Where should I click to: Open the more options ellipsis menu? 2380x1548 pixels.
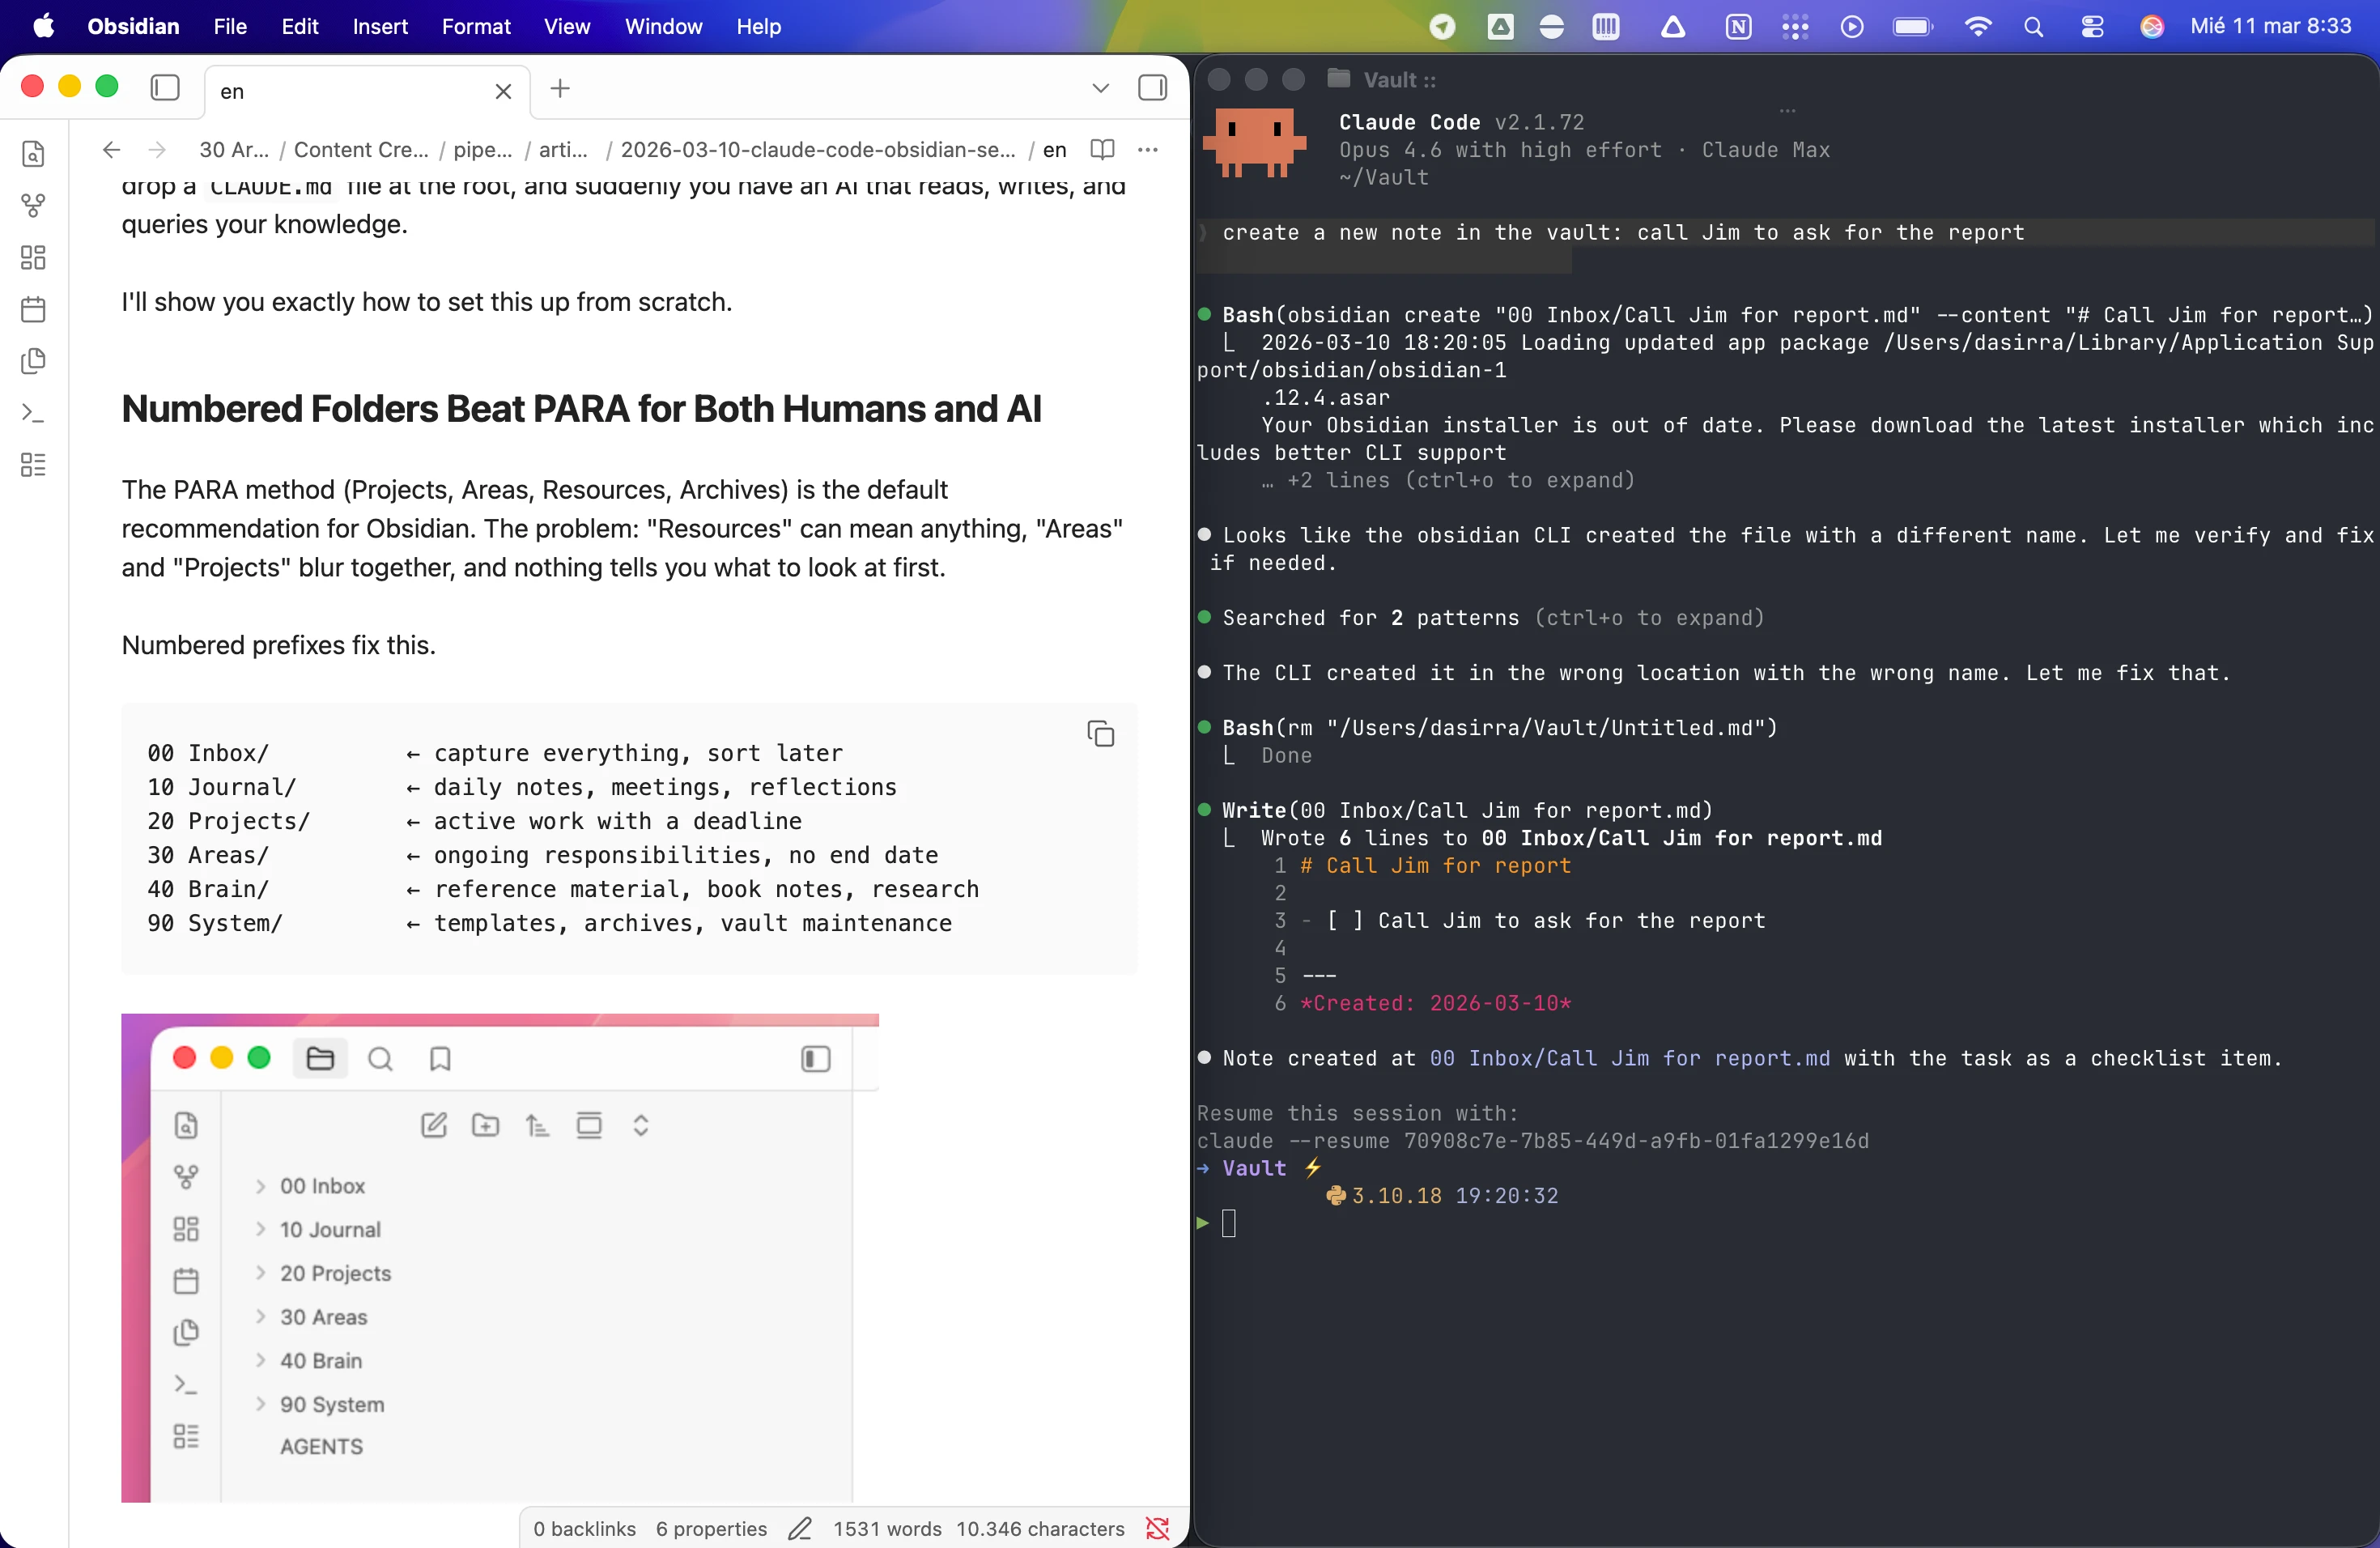coord(1147,150)
